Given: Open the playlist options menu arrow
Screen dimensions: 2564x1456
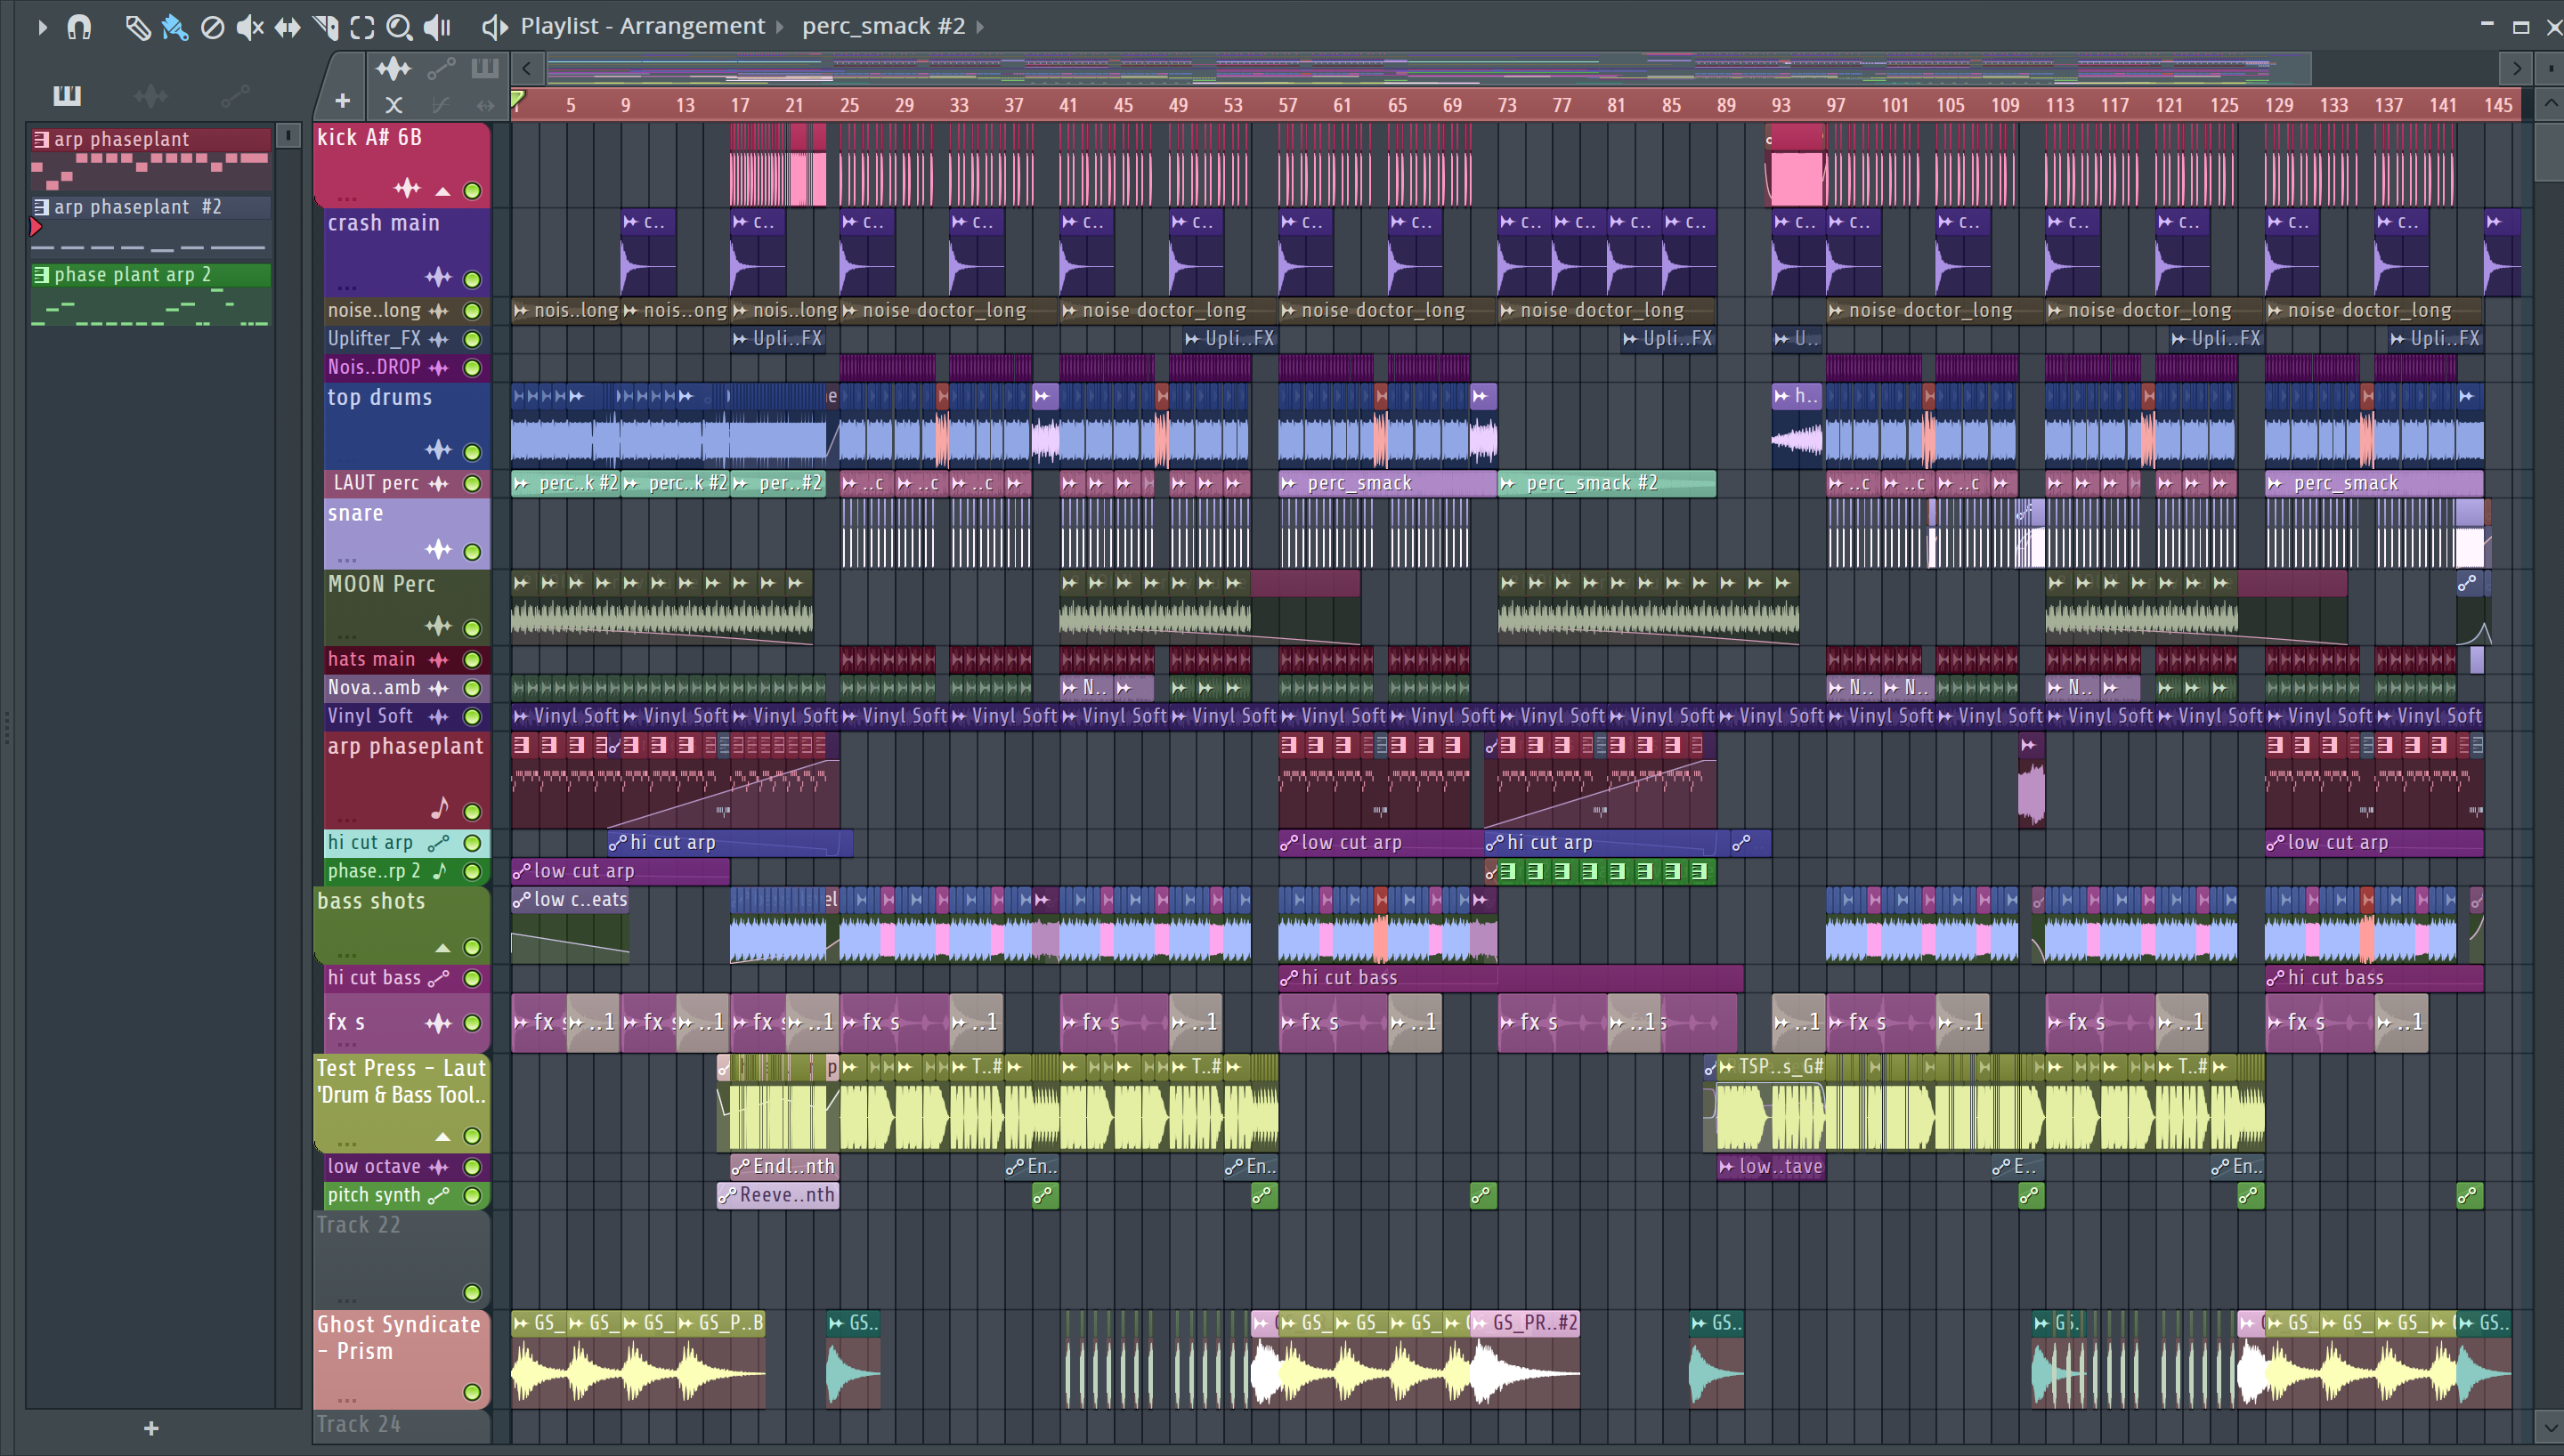Looking at the screenshot, I should 41,27.
